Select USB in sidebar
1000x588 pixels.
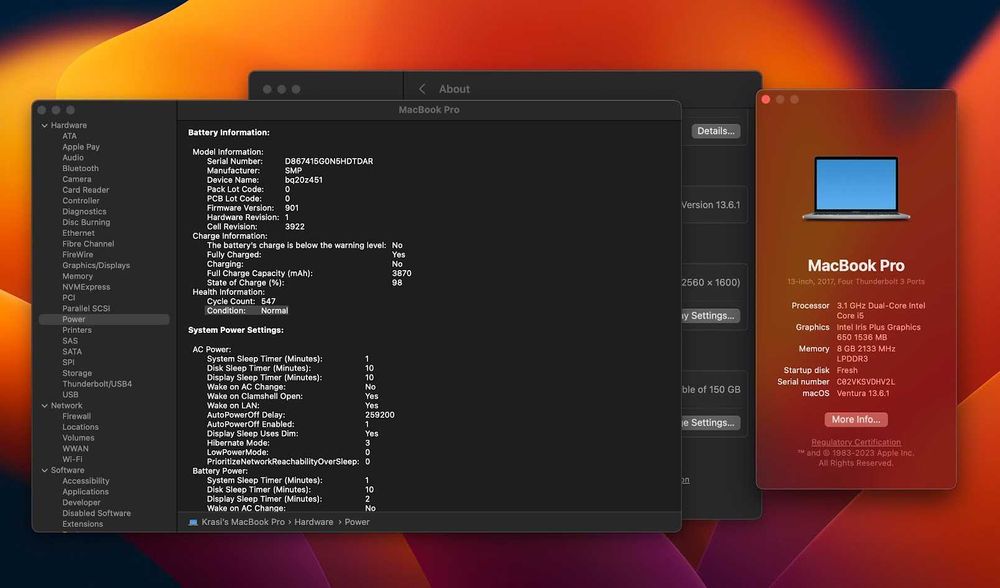pyautogui.click(x=70, y=395)
